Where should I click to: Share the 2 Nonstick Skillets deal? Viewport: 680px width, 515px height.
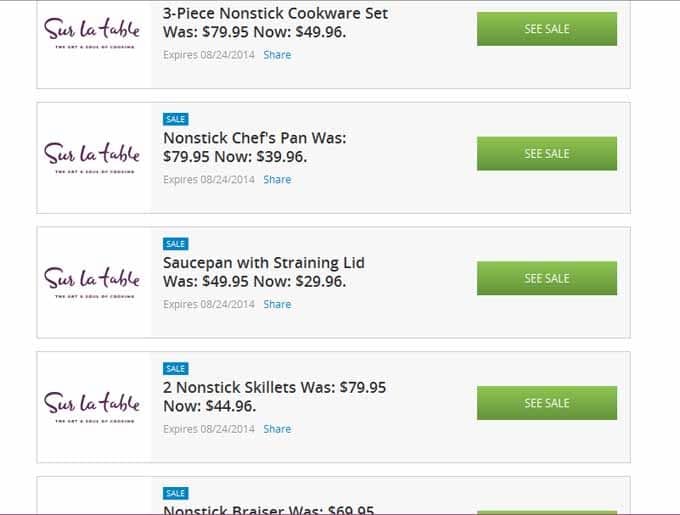click(277, 429)
